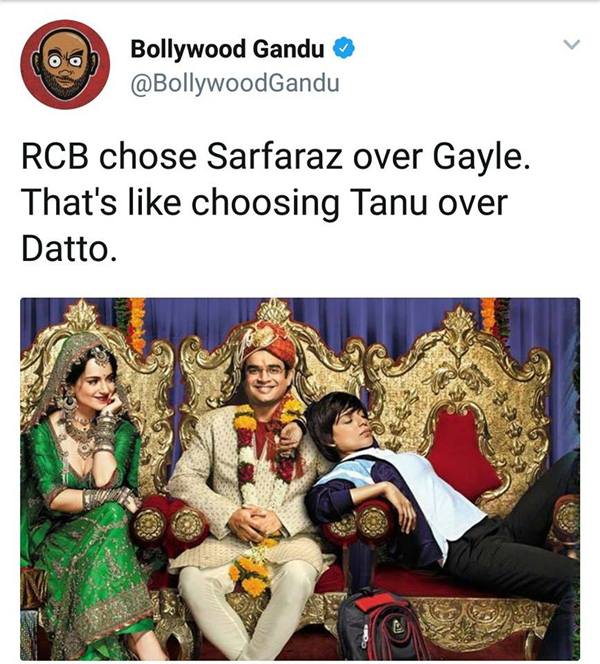Open the Bollywood Gandu profile avatar
The width and height of the screenshot is (600, 664).
point(65,64)
